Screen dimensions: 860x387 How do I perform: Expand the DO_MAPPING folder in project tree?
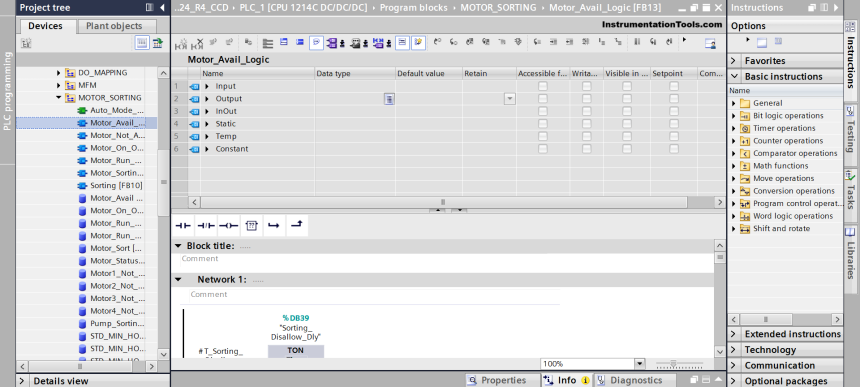point(59,72)
